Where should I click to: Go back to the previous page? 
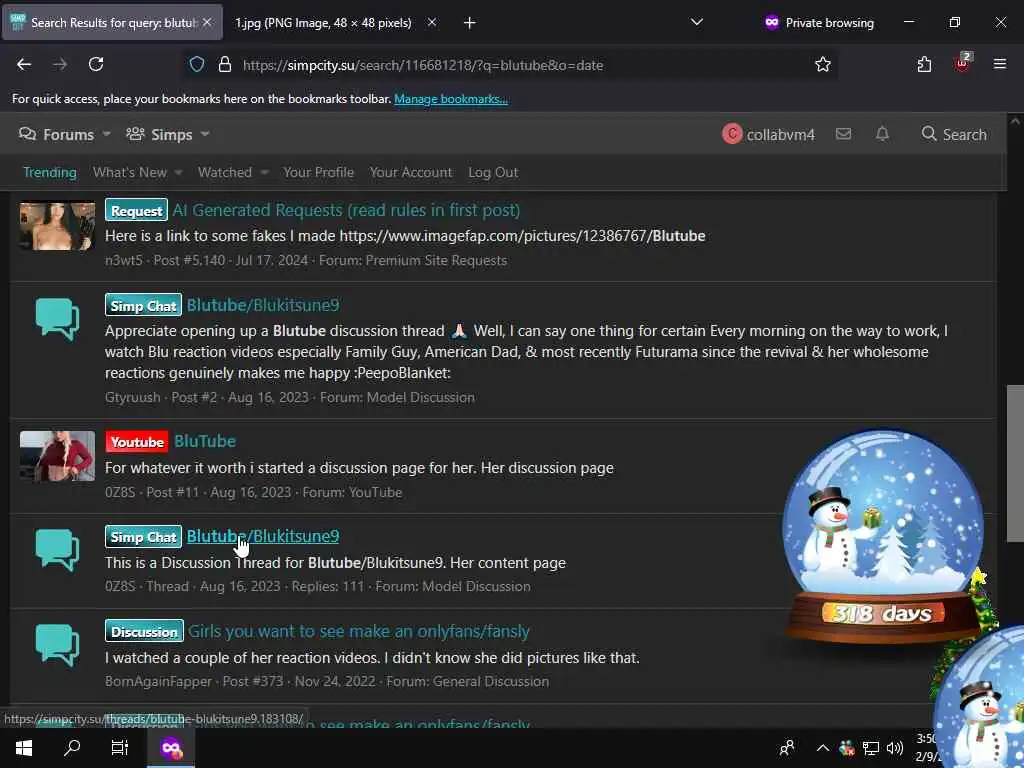coord(24,64)
